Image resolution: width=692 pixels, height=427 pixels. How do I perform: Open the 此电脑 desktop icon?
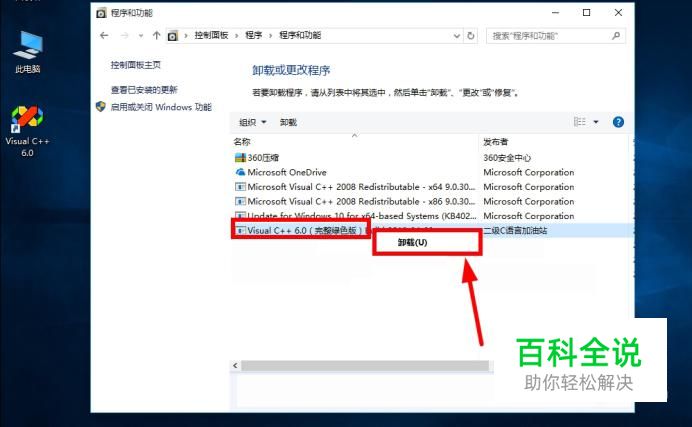28,52
